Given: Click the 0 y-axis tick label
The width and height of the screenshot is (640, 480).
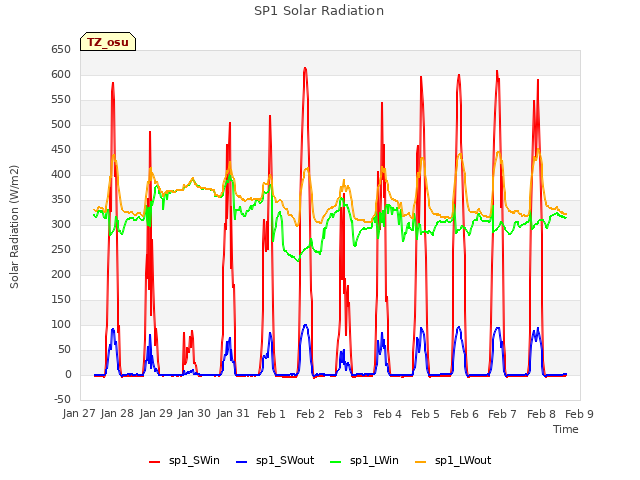Looking at the screenshot, I should pyautogui.click(x=68, y=375).
